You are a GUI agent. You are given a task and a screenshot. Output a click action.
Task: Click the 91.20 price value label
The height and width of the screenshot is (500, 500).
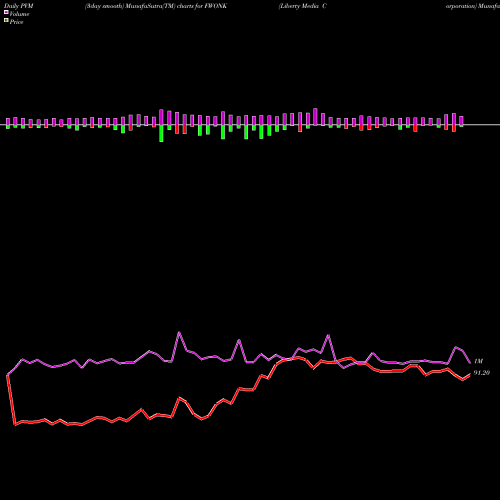click(x=482, y=373)
